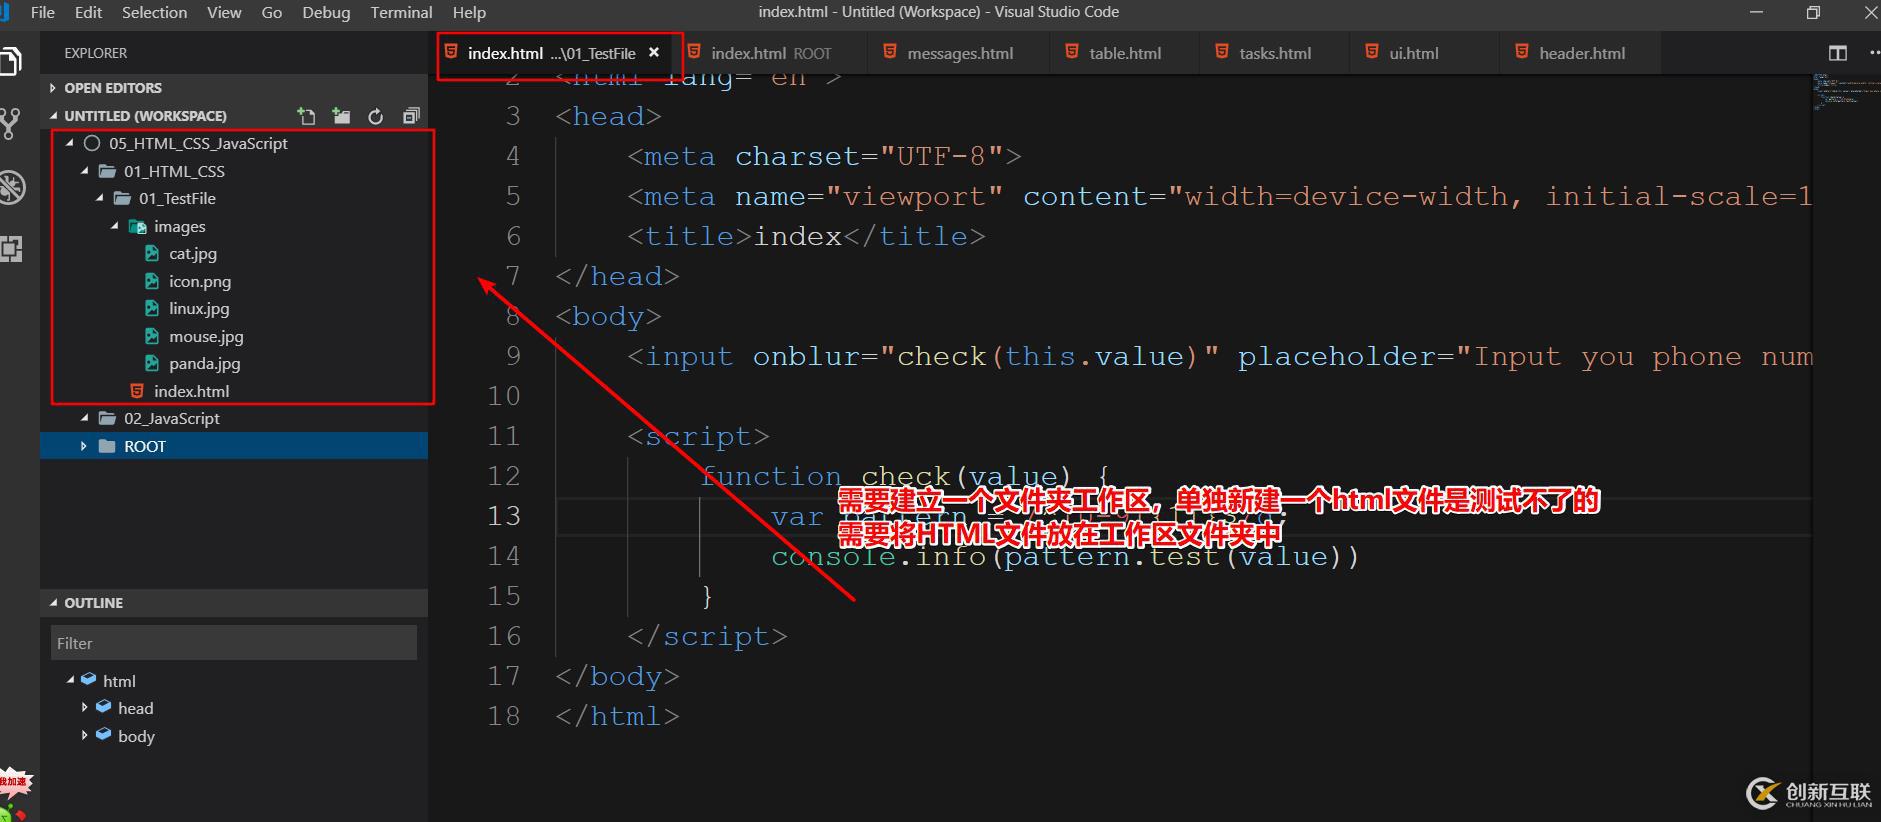1881x822 pixels.
Task: Expand the OPEN EDITORS section
Action: pos(112,88)
